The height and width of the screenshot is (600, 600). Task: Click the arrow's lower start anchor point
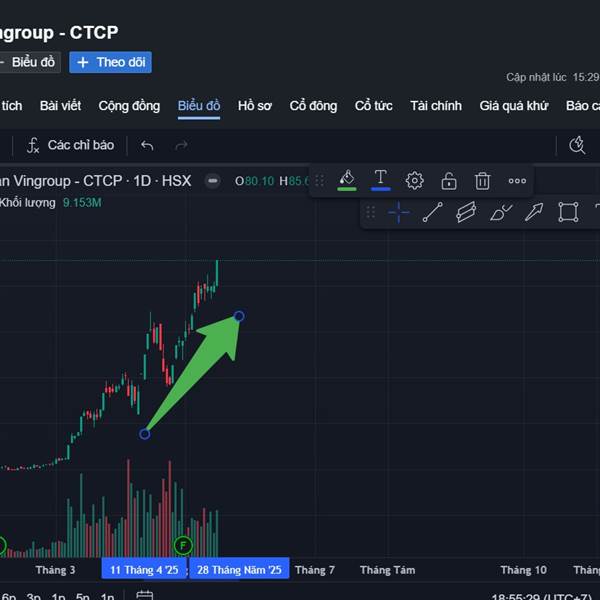point(145,434)
